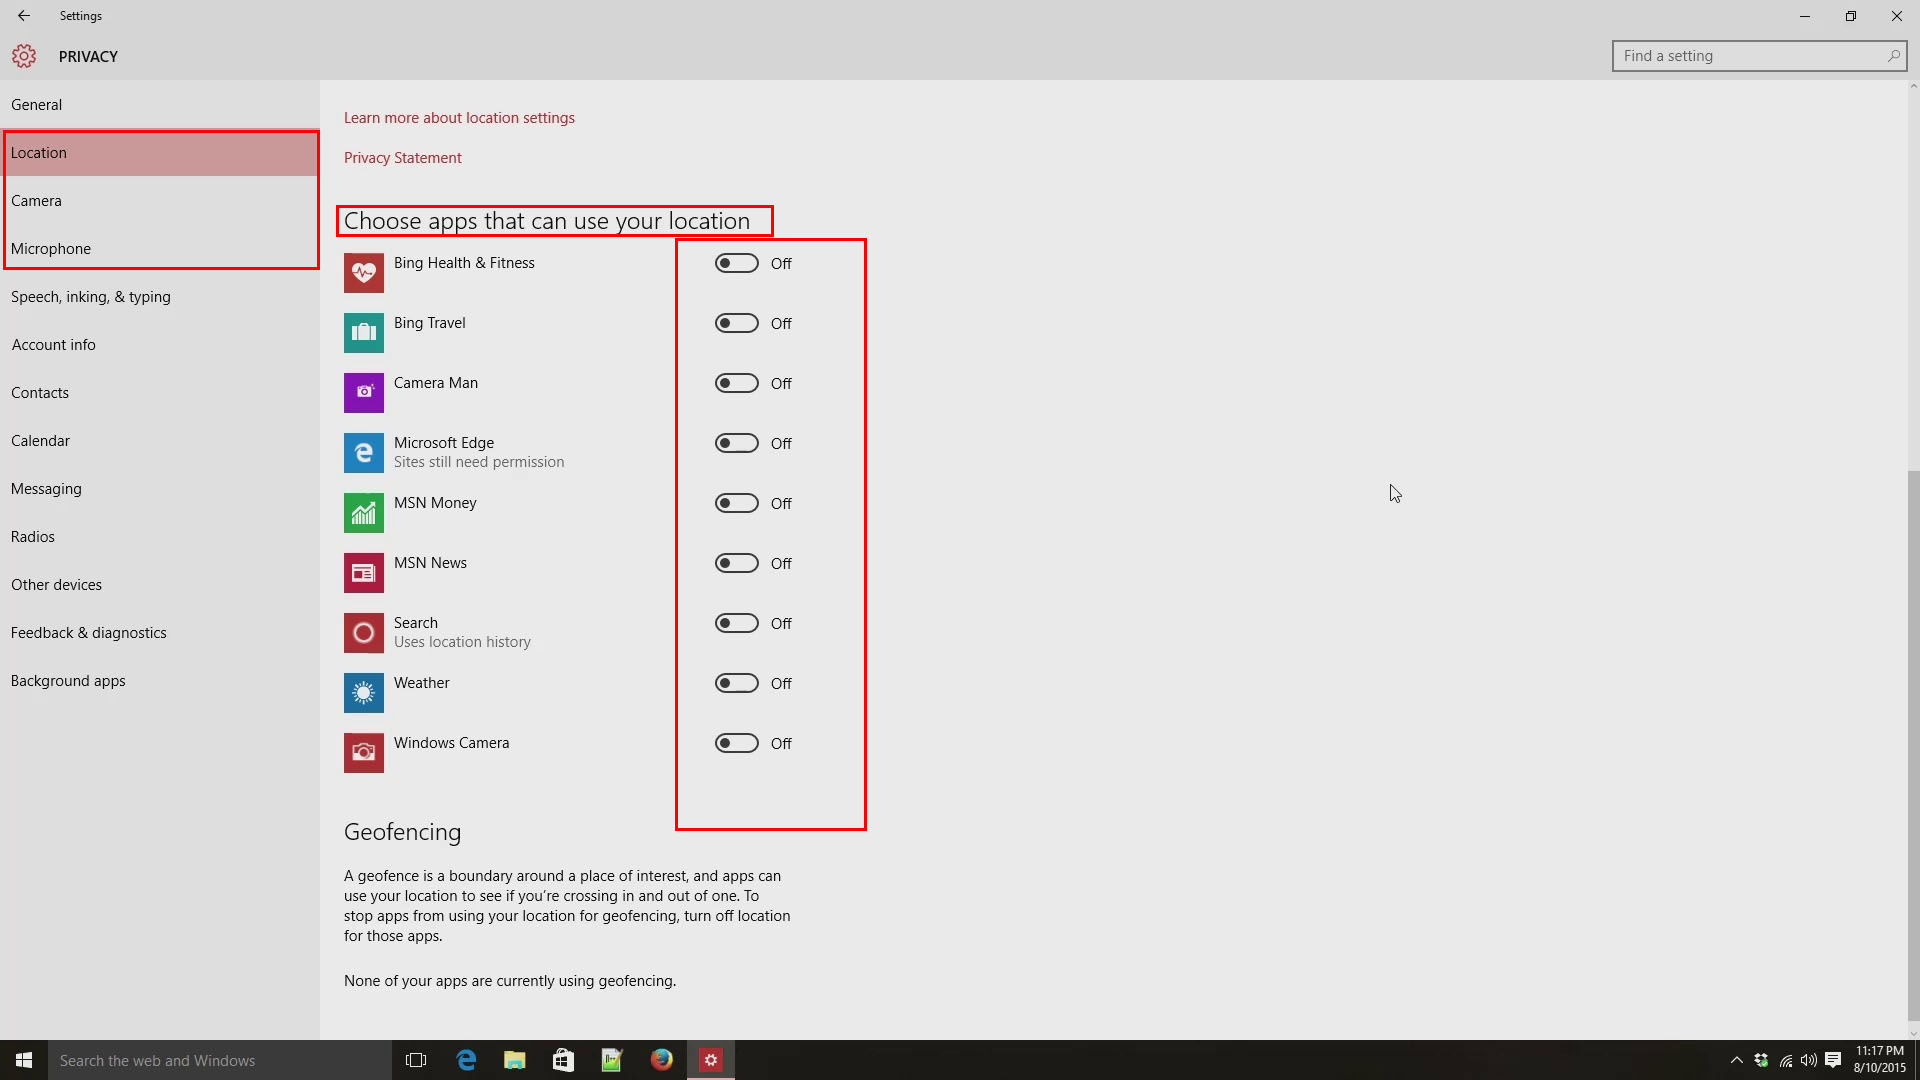Open the General privacy section
This screenshot has width=1920, height=1080.
pyautogui.click(x=160, y=105)
